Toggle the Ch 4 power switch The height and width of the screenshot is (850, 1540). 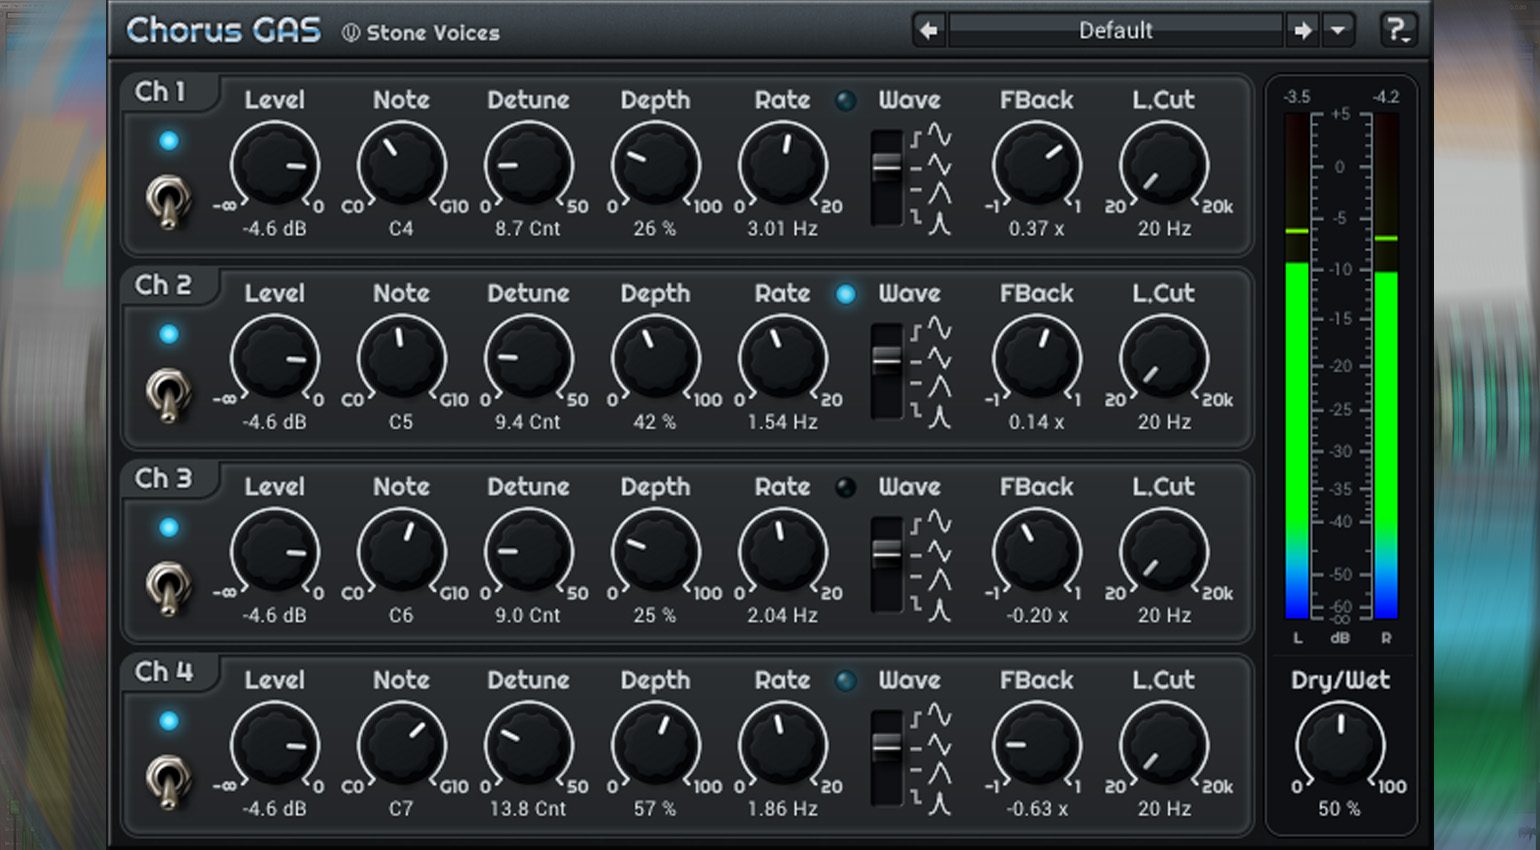167,780
